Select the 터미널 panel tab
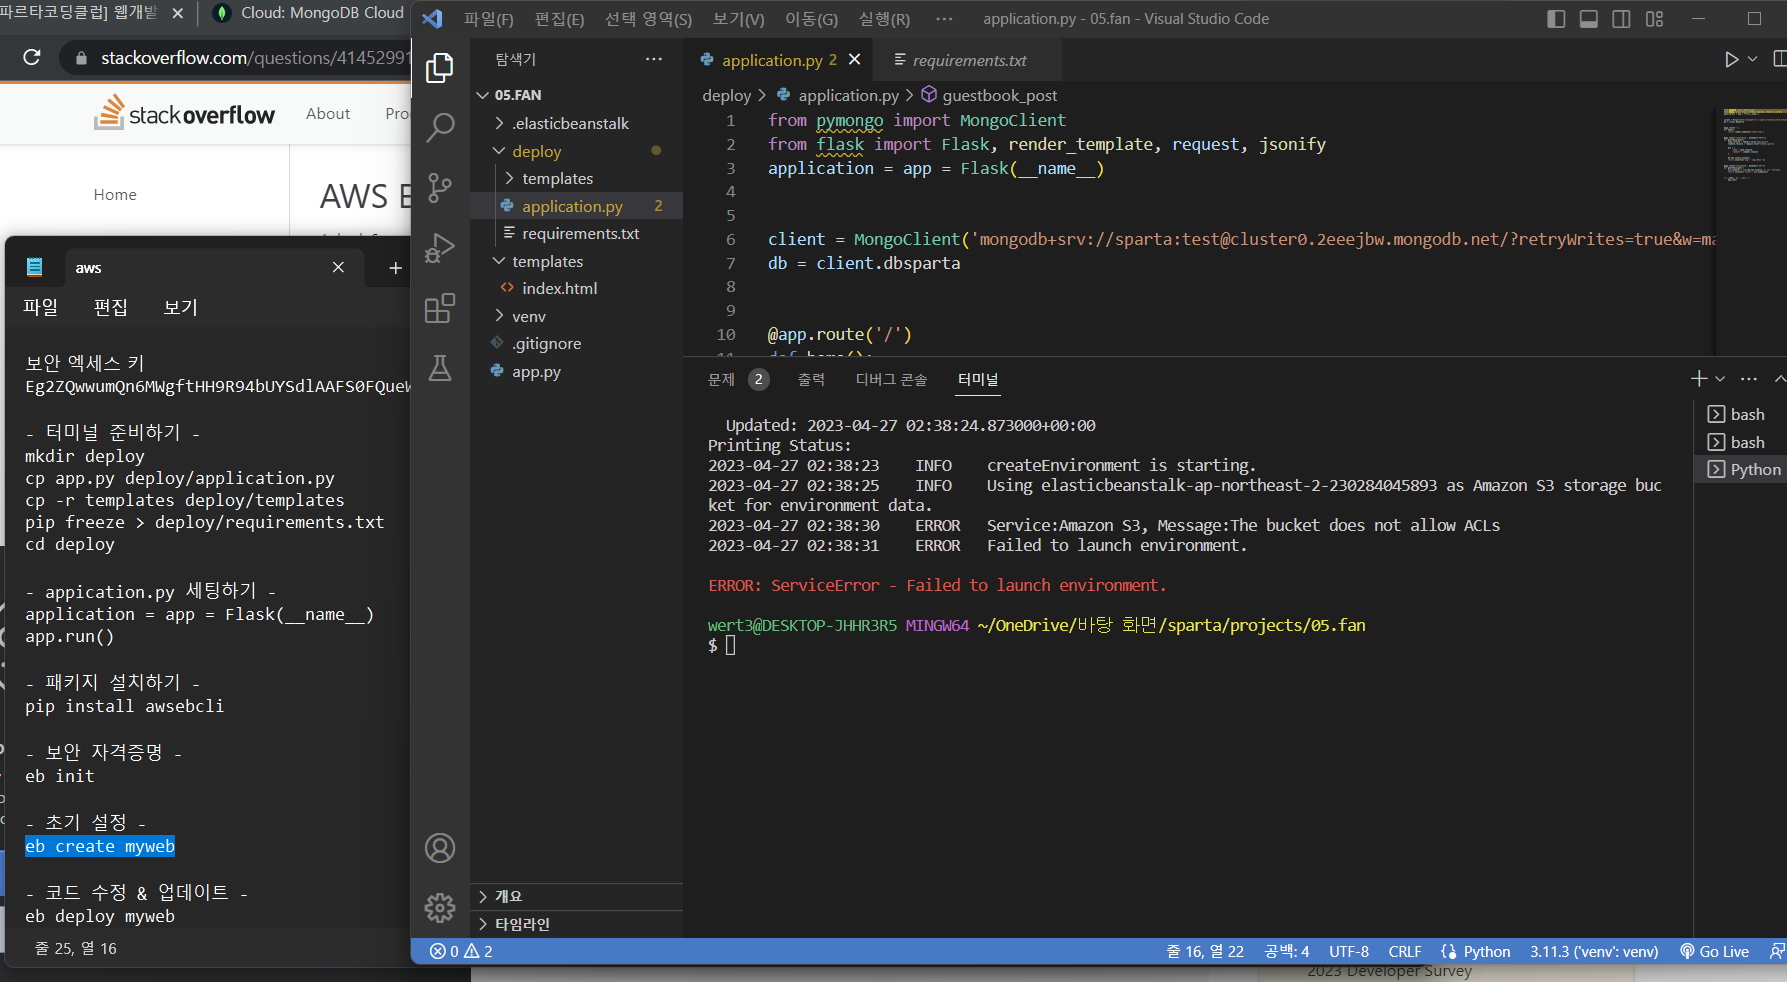Screen dimensions: 1787x982 pyautogui.click(x=978, y=379)
